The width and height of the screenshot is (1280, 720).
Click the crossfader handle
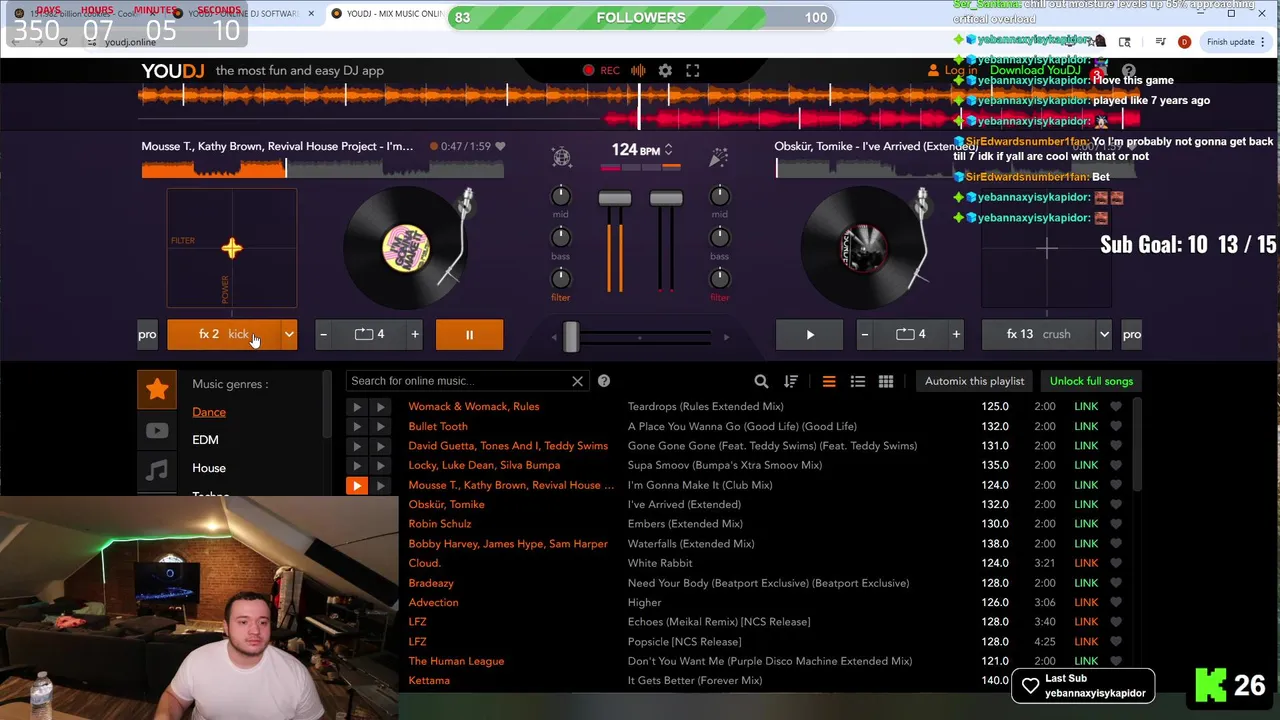tap(570, 337)
